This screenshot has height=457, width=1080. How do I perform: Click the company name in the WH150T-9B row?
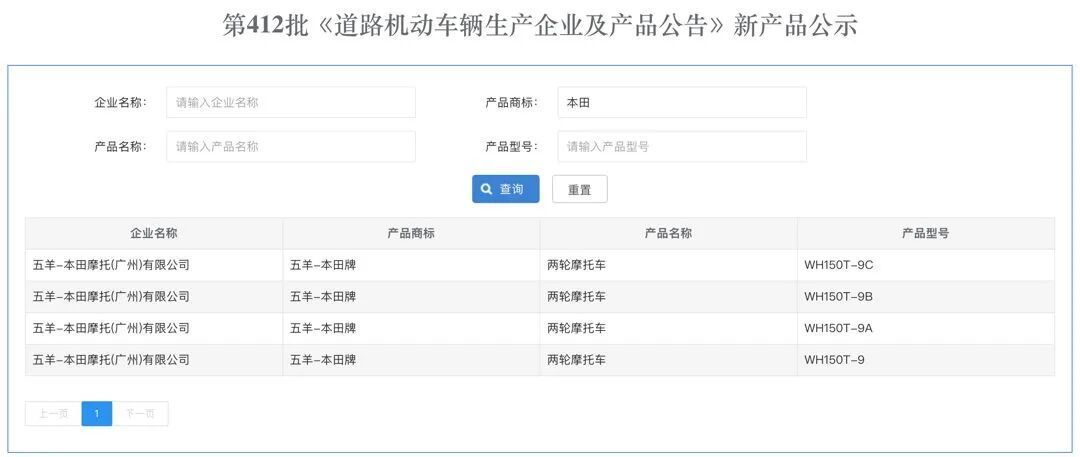point(111,296)
